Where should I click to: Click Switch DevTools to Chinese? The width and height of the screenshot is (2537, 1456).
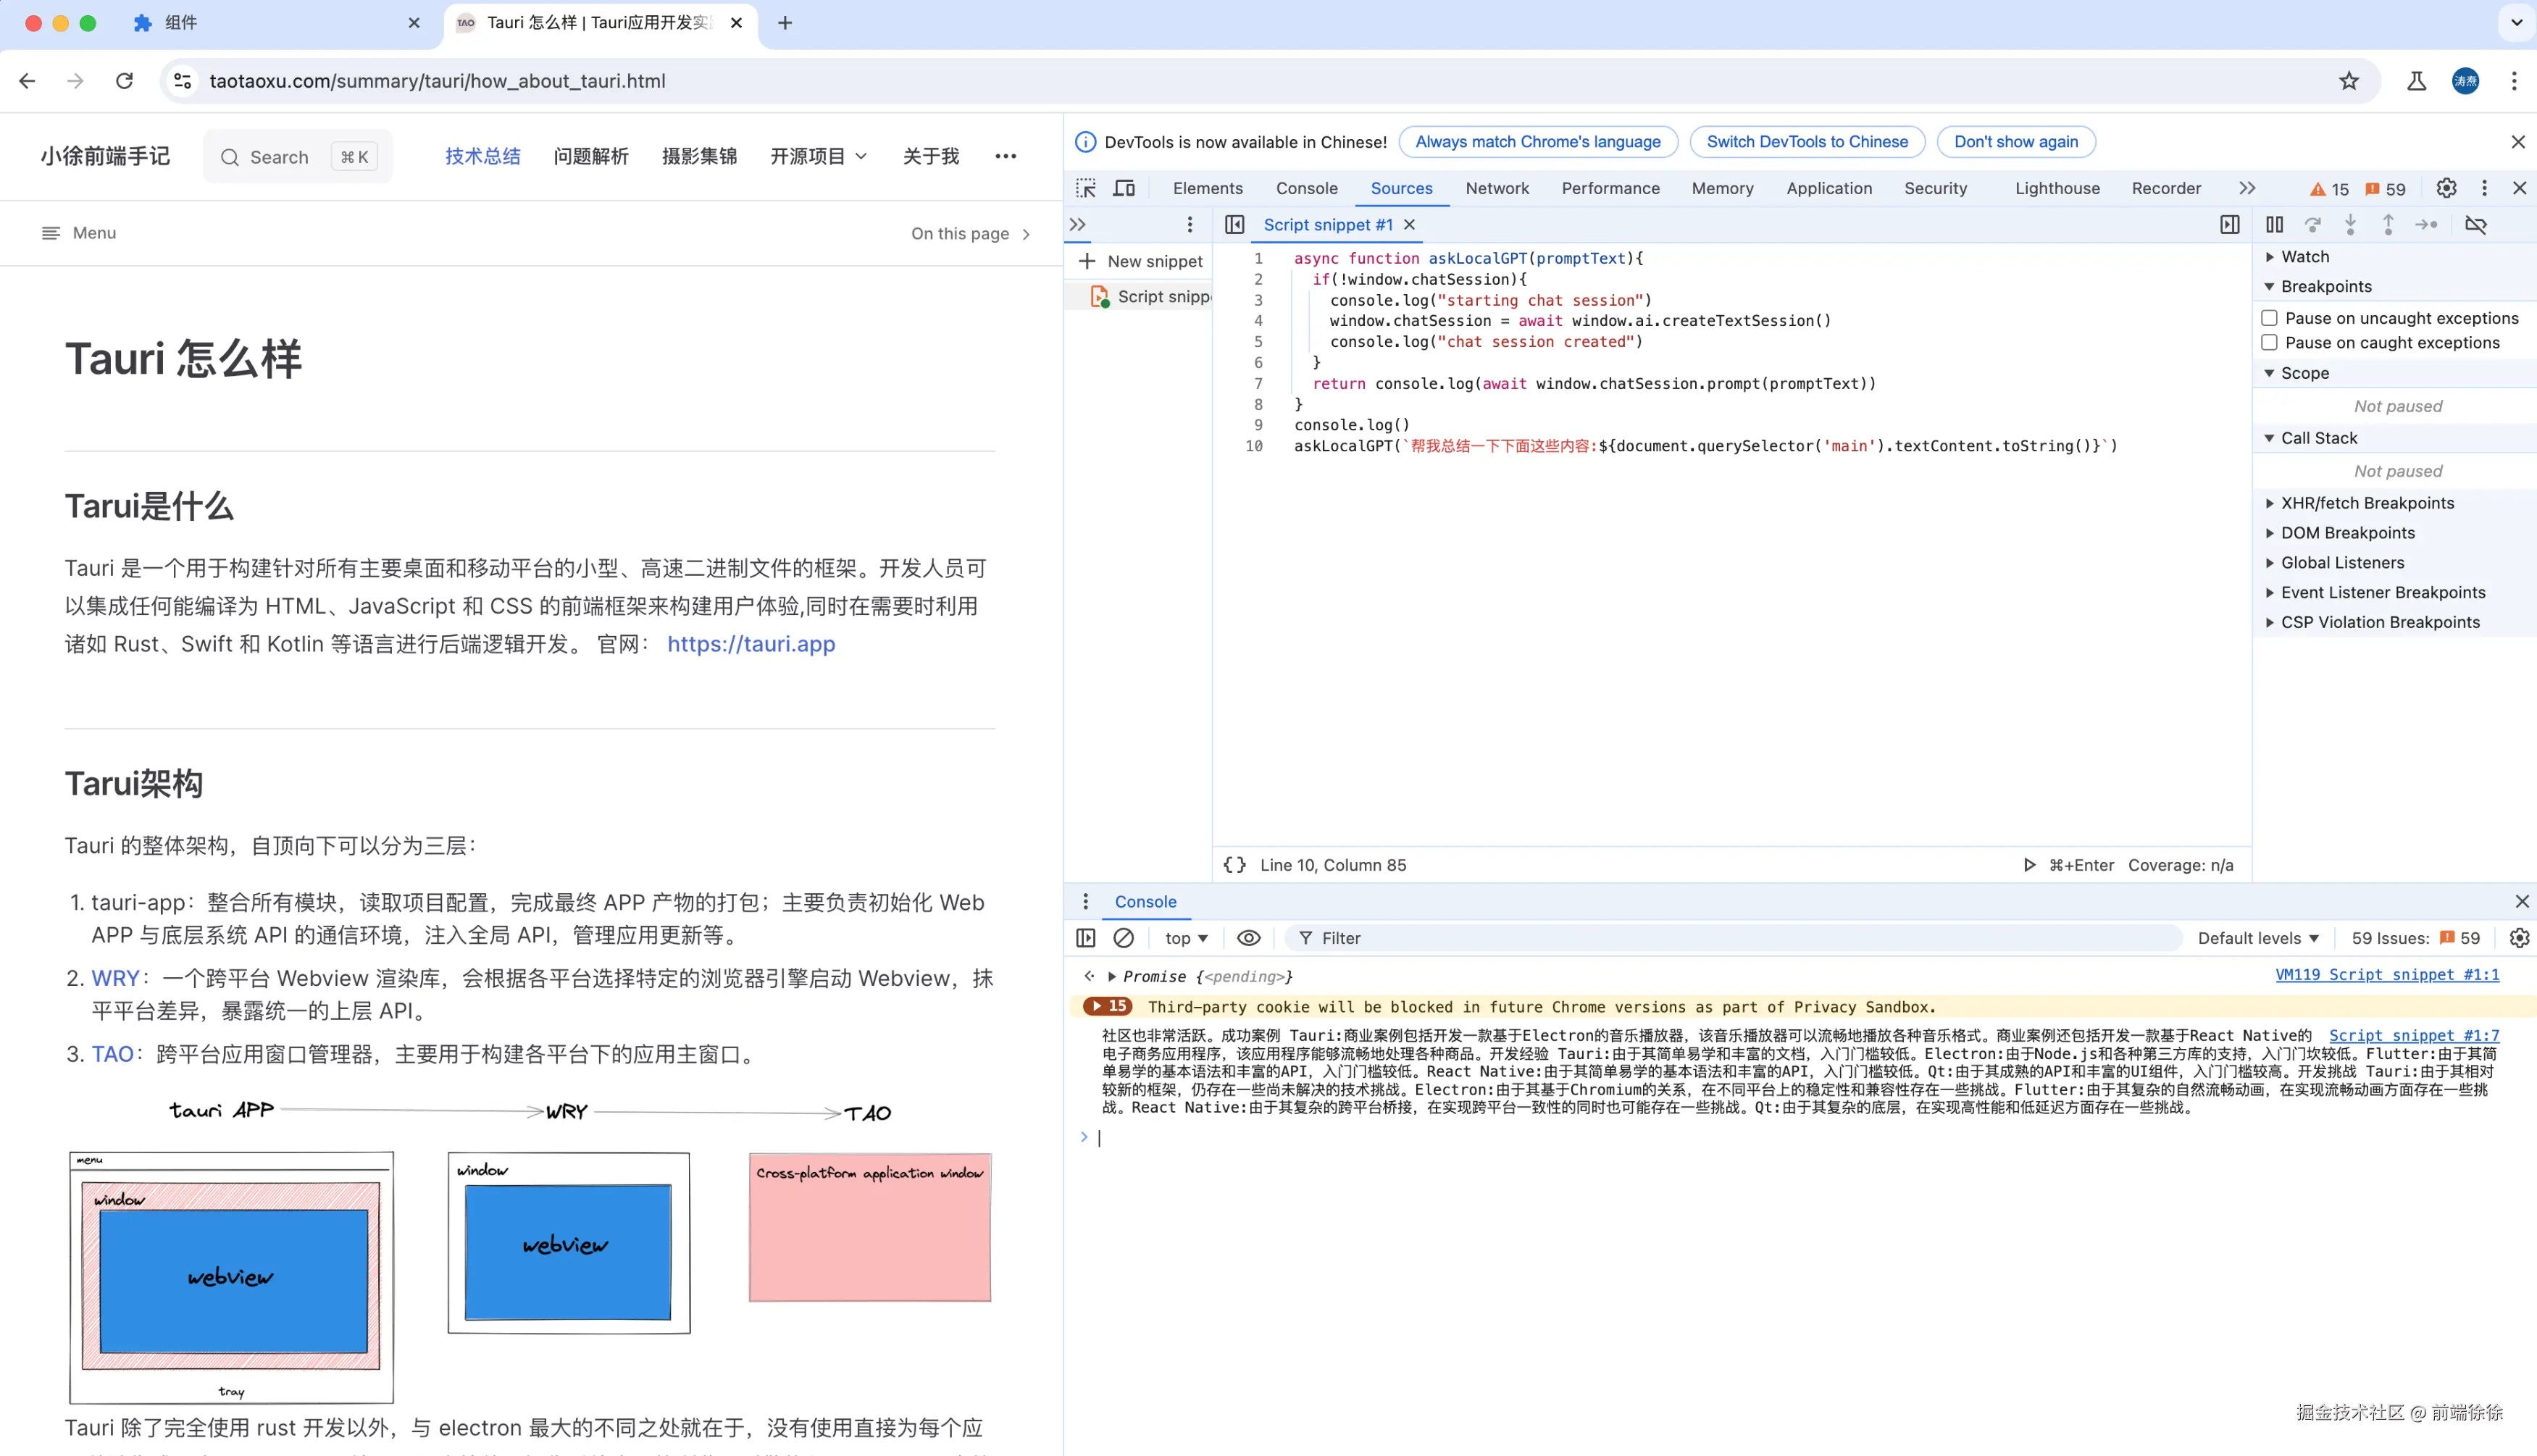(1806, 141)
